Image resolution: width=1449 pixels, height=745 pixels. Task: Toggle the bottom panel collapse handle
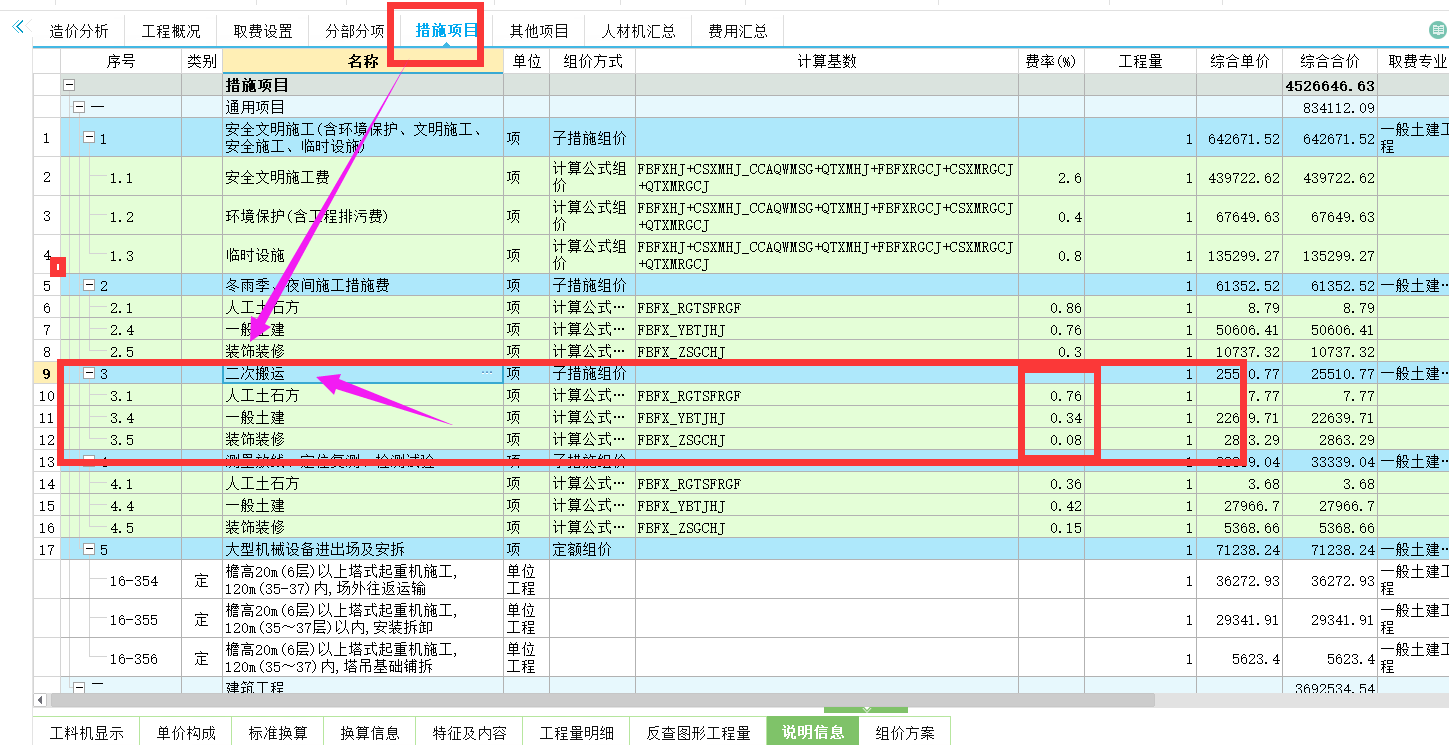[866, 709]
